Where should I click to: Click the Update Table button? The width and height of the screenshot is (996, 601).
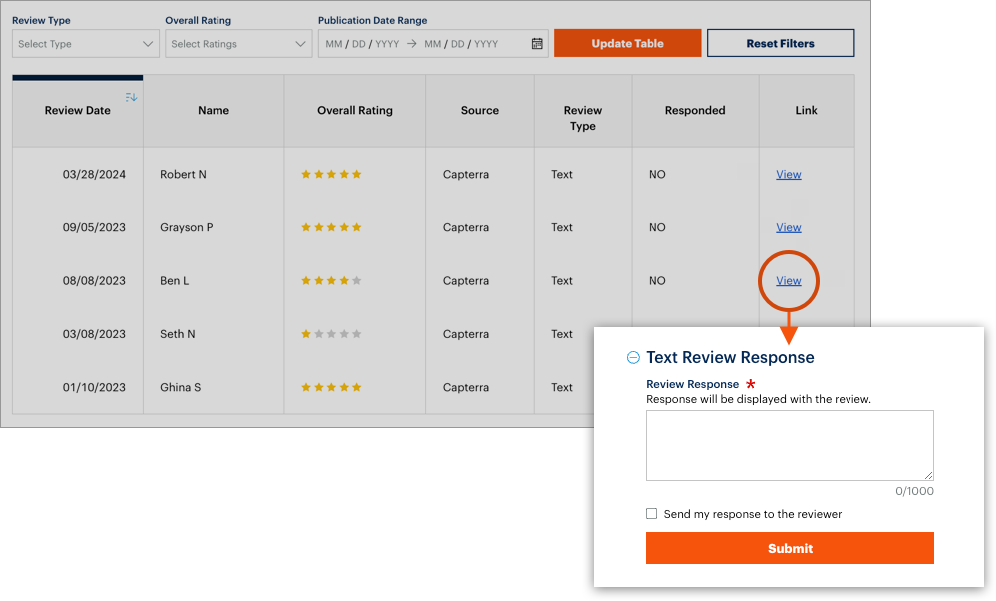tap(627, 43)
